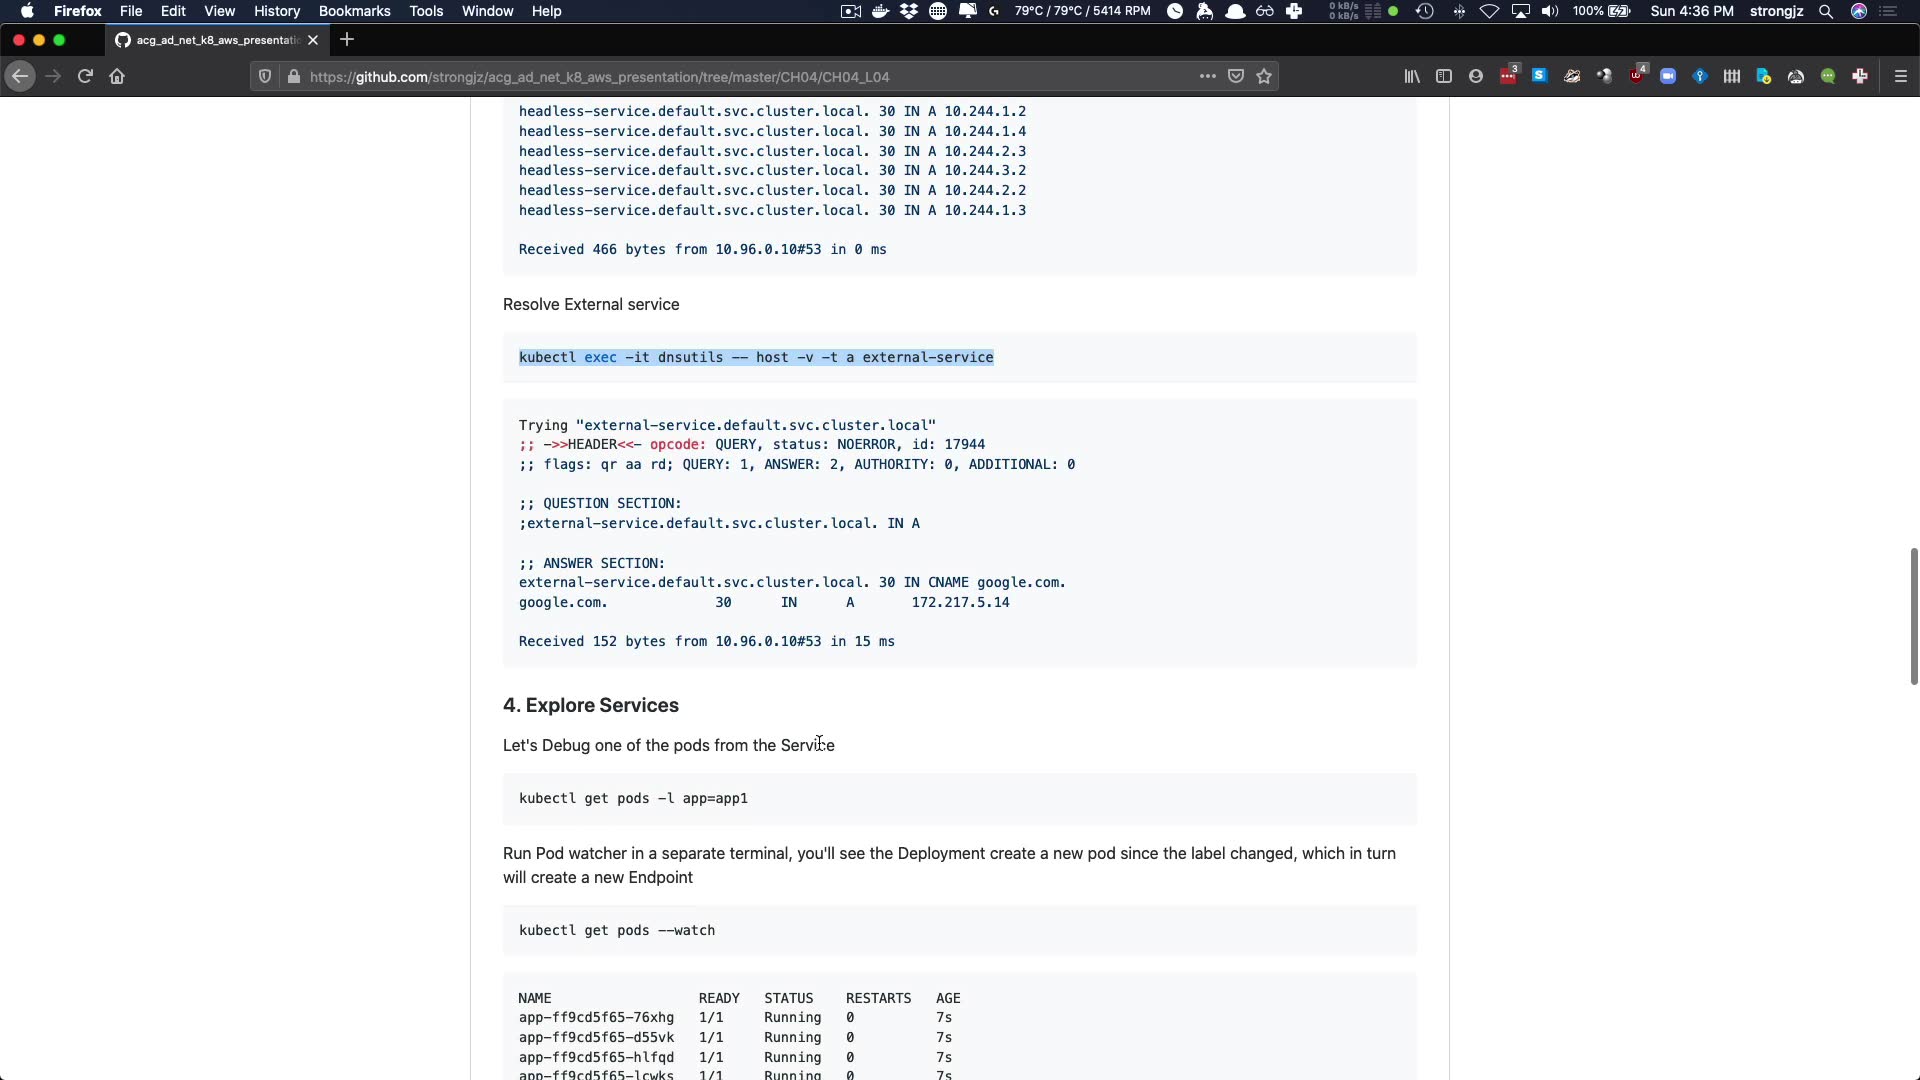The width and height of the screenshot is (1920, 1080).
Task: Reload the current GitHub page
Action: 85,76
